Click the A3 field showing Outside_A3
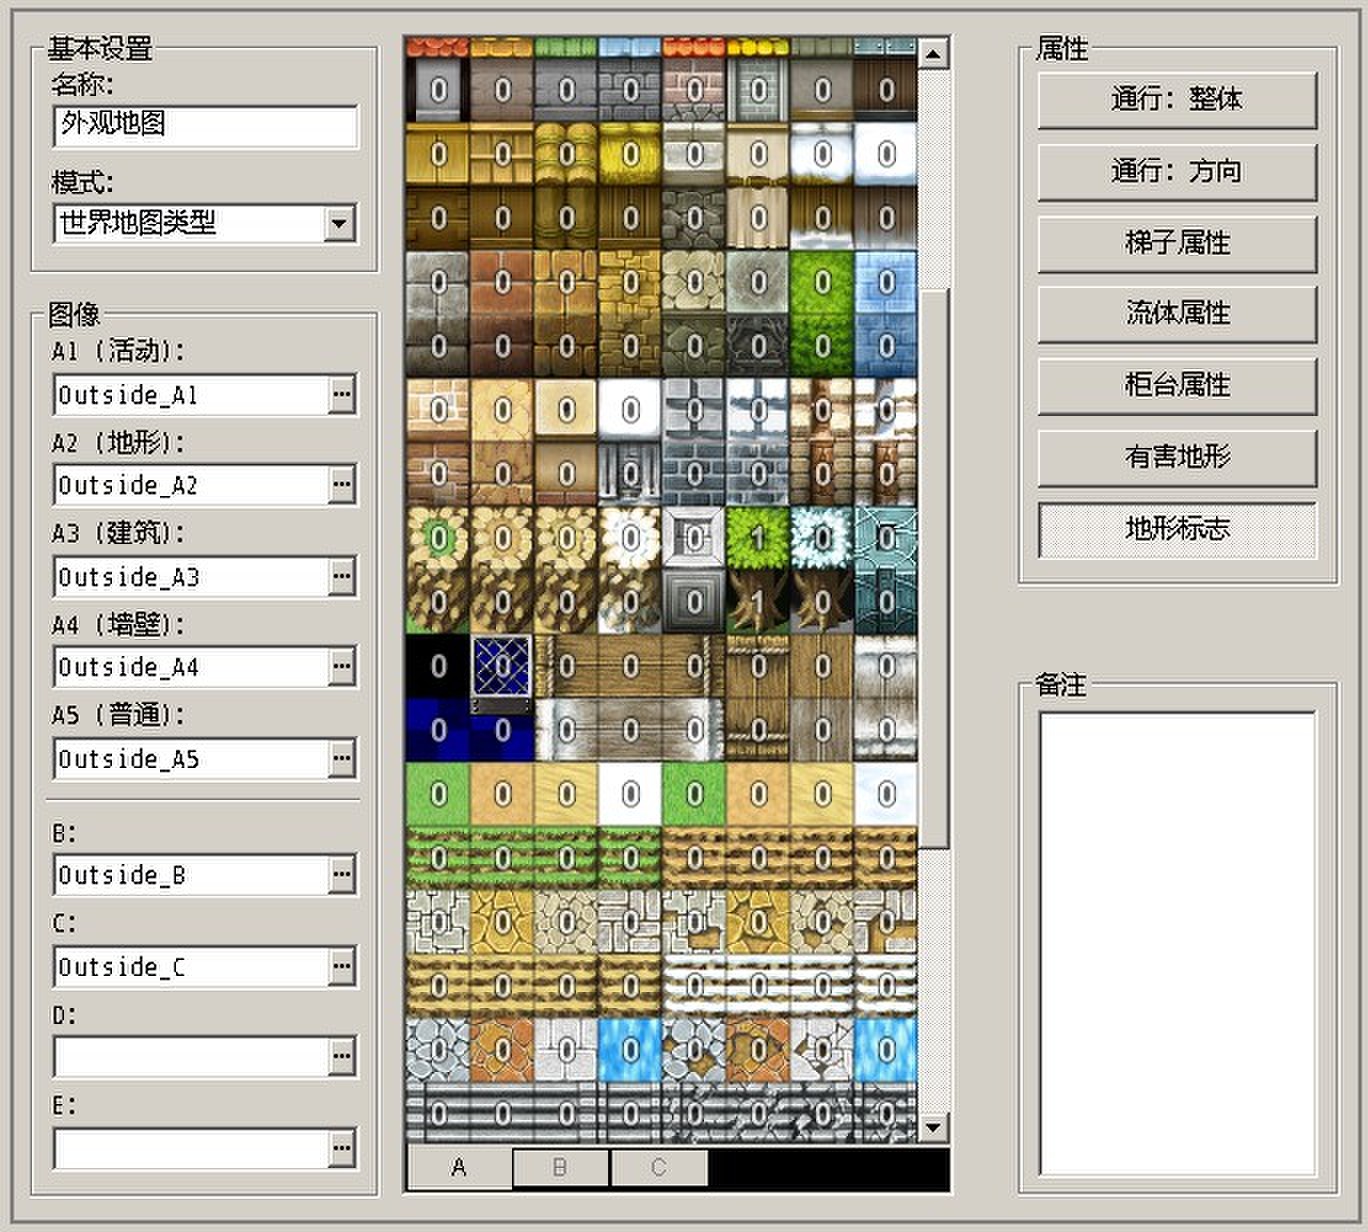This screenshot has height=1232, width=1368. 191,577
